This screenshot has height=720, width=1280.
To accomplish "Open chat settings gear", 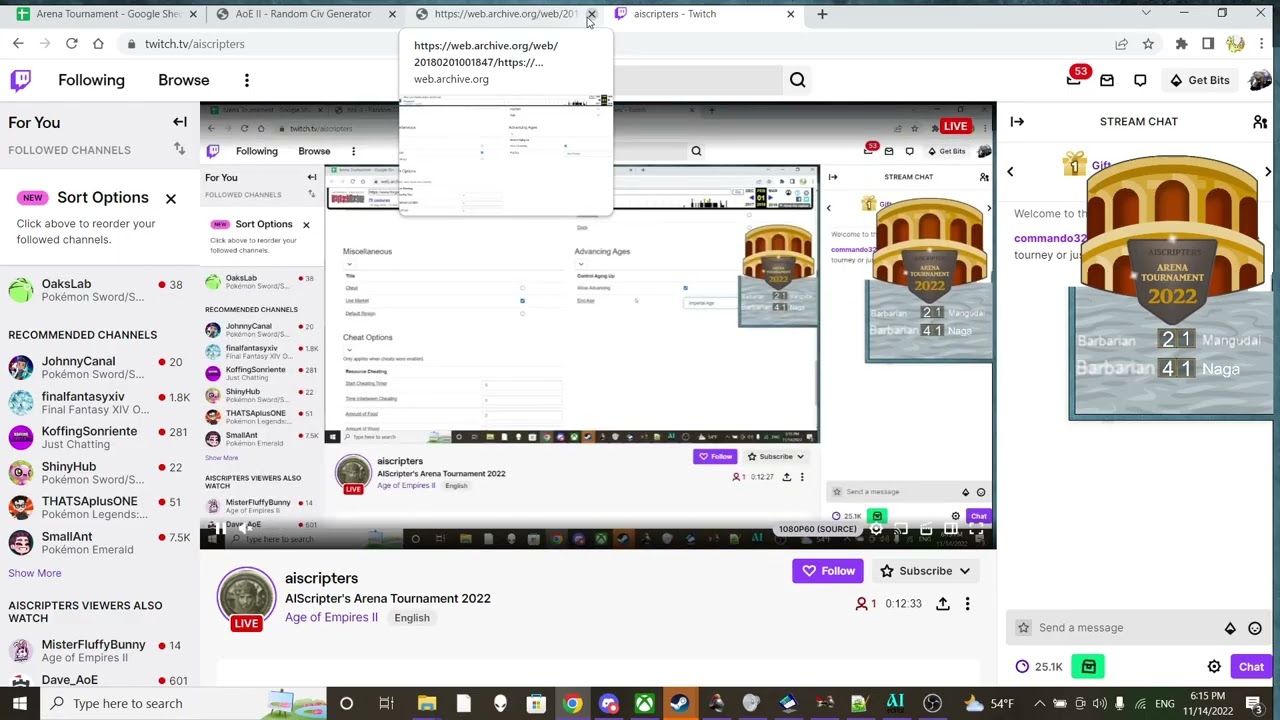I will click(1214, 667).
